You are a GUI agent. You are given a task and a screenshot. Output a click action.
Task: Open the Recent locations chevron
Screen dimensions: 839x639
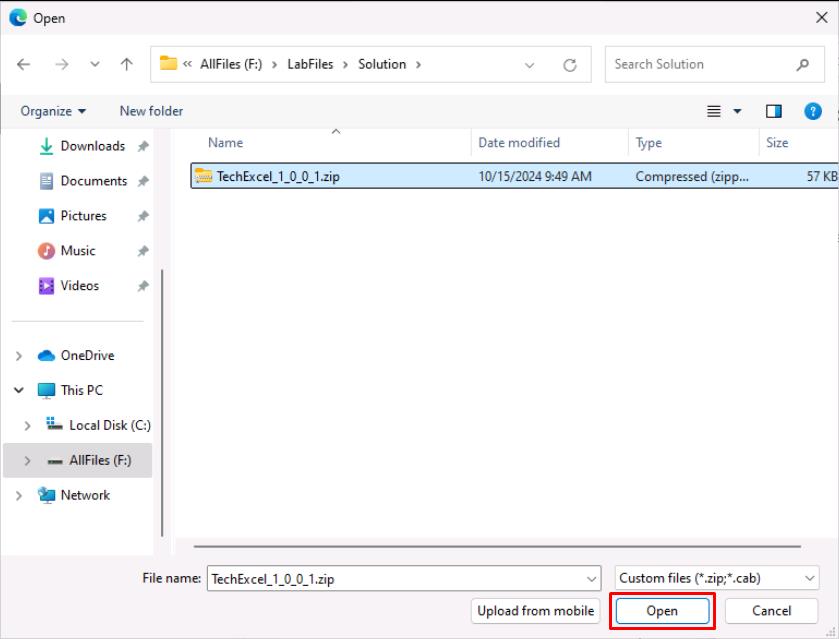(x=95, y=65)
